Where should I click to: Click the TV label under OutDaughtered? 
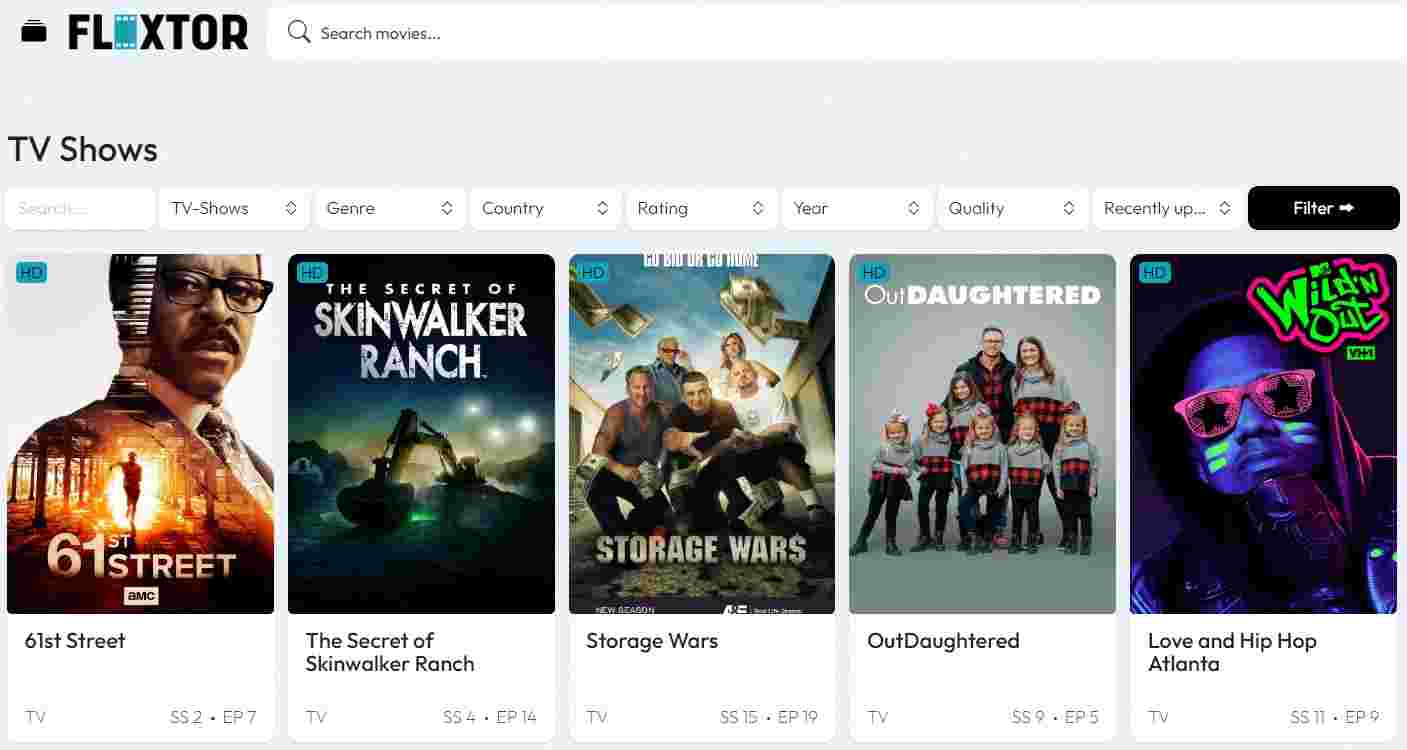pyautogui.click(x=878, y=717)
